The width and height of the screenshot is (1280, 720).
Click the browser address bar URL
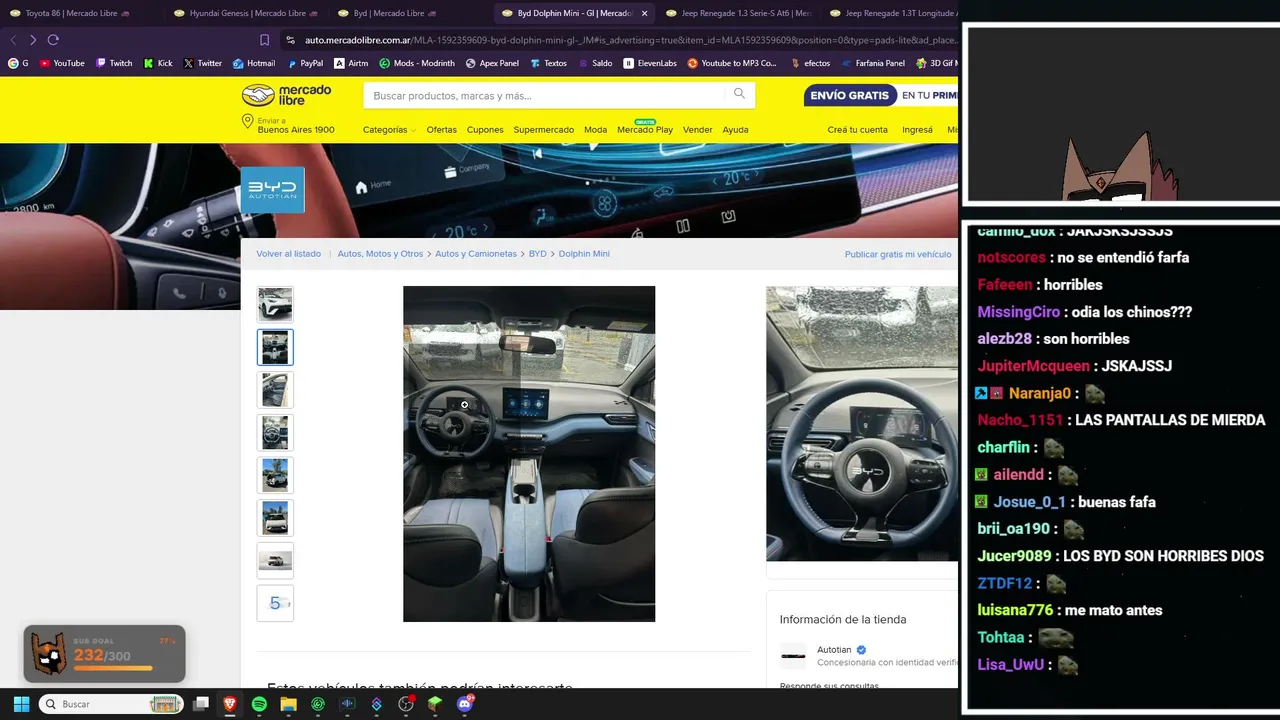[x=630, y=40]
